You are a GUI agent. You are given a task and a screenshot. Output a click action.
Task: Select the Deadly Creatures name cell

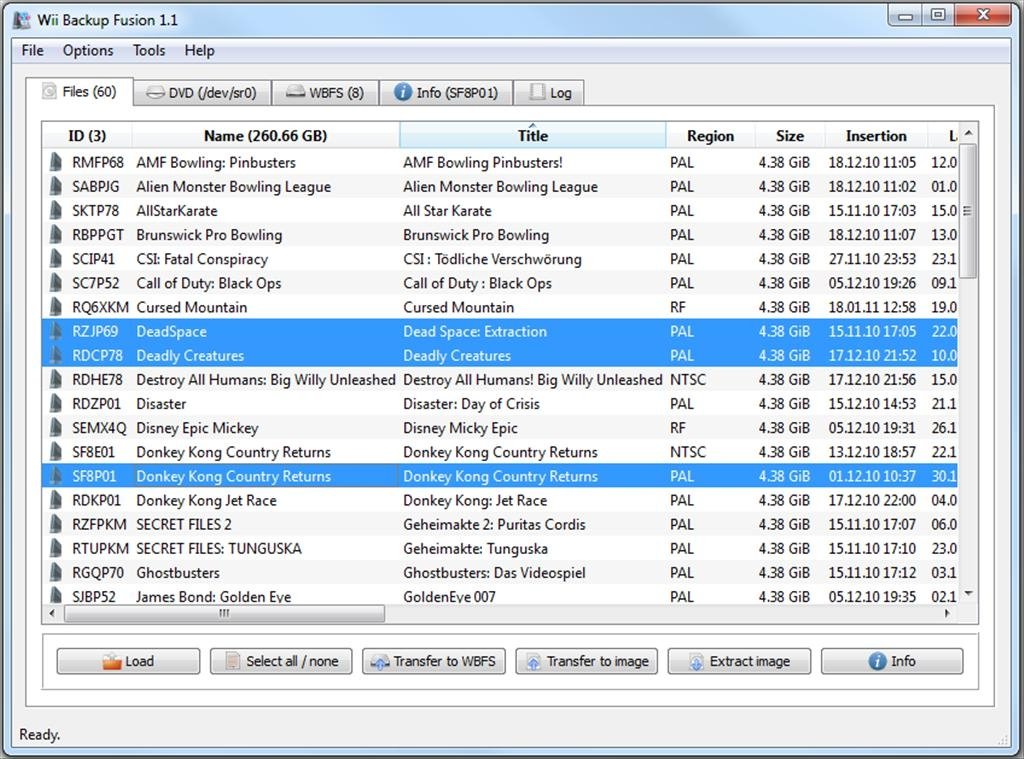266,355
